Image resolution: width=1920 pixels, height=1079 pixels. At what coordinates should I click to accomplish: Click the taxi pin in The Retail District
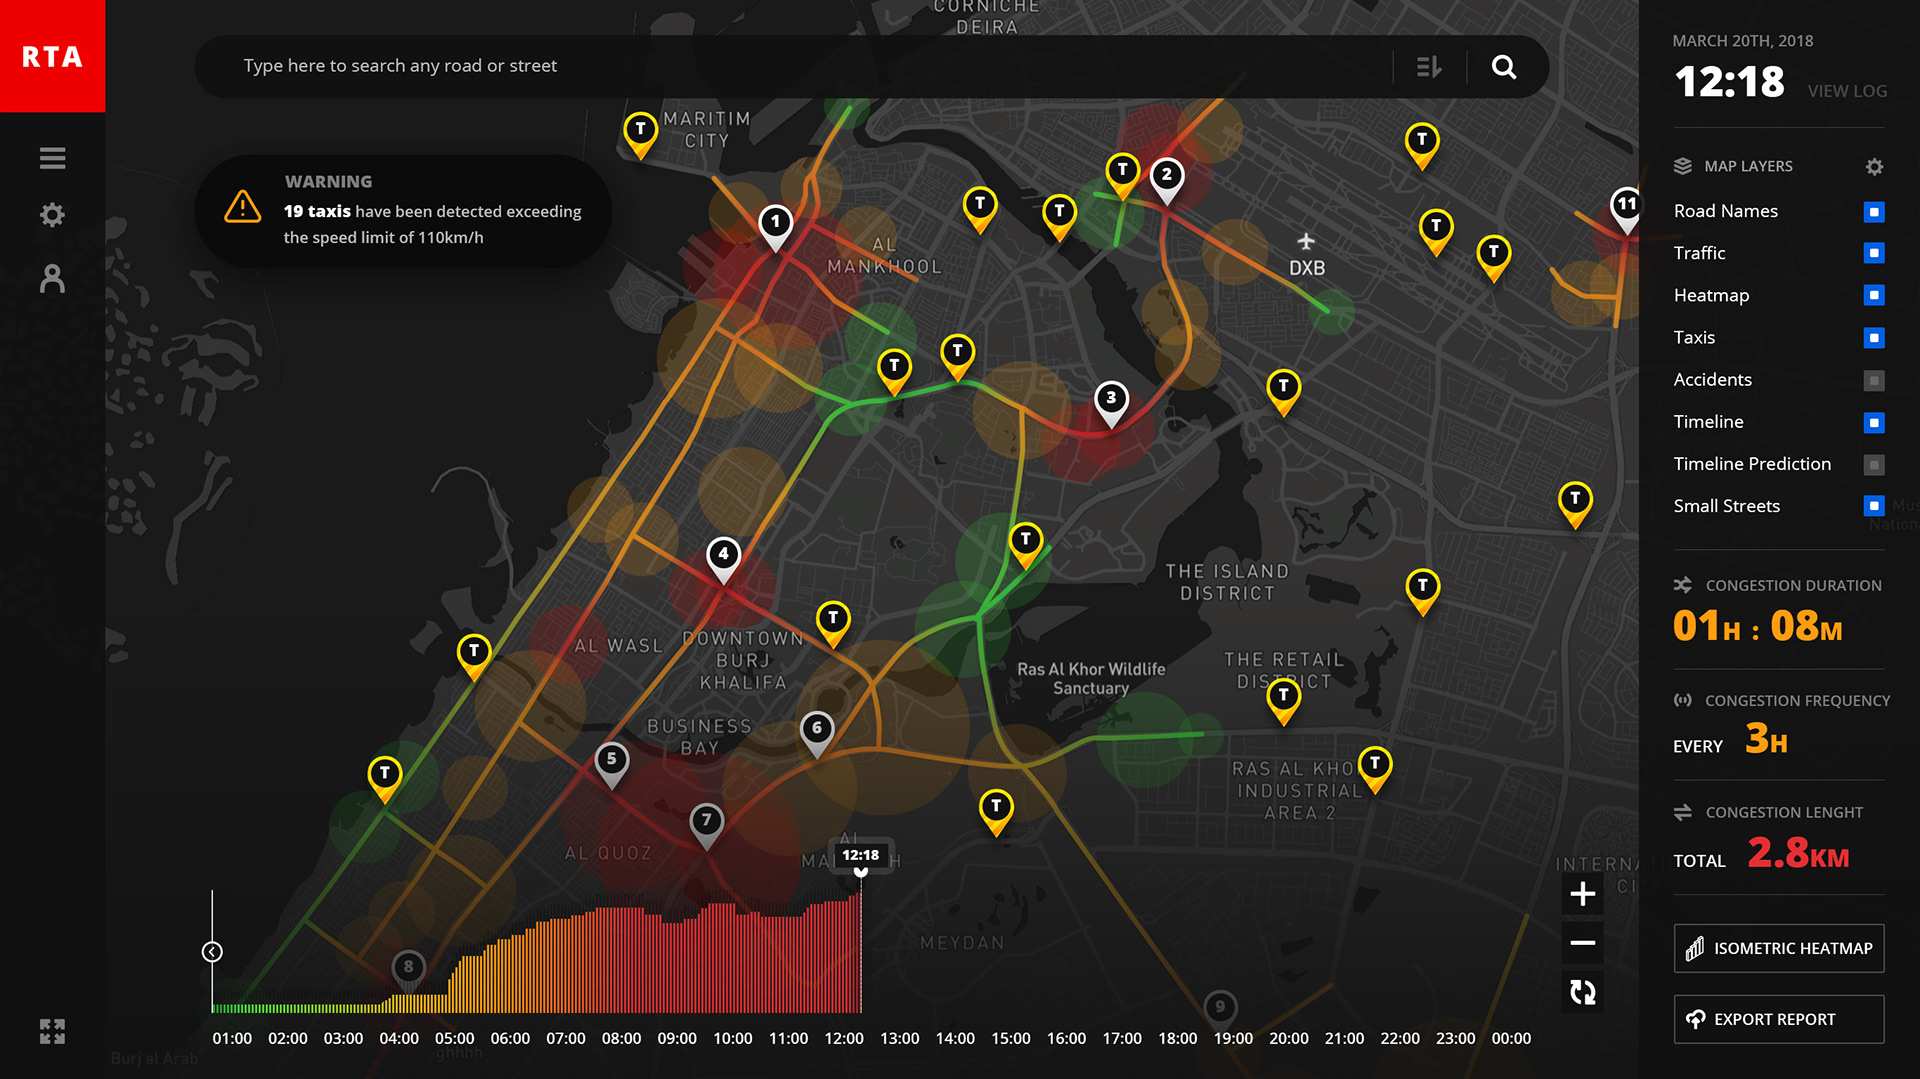point(1284,700)
